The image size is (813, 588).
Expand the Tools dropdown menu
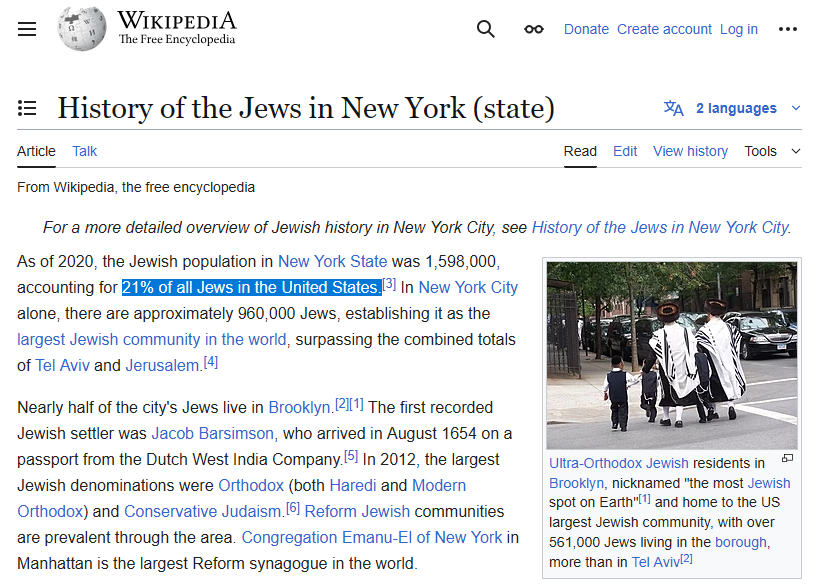coord(773,151)
